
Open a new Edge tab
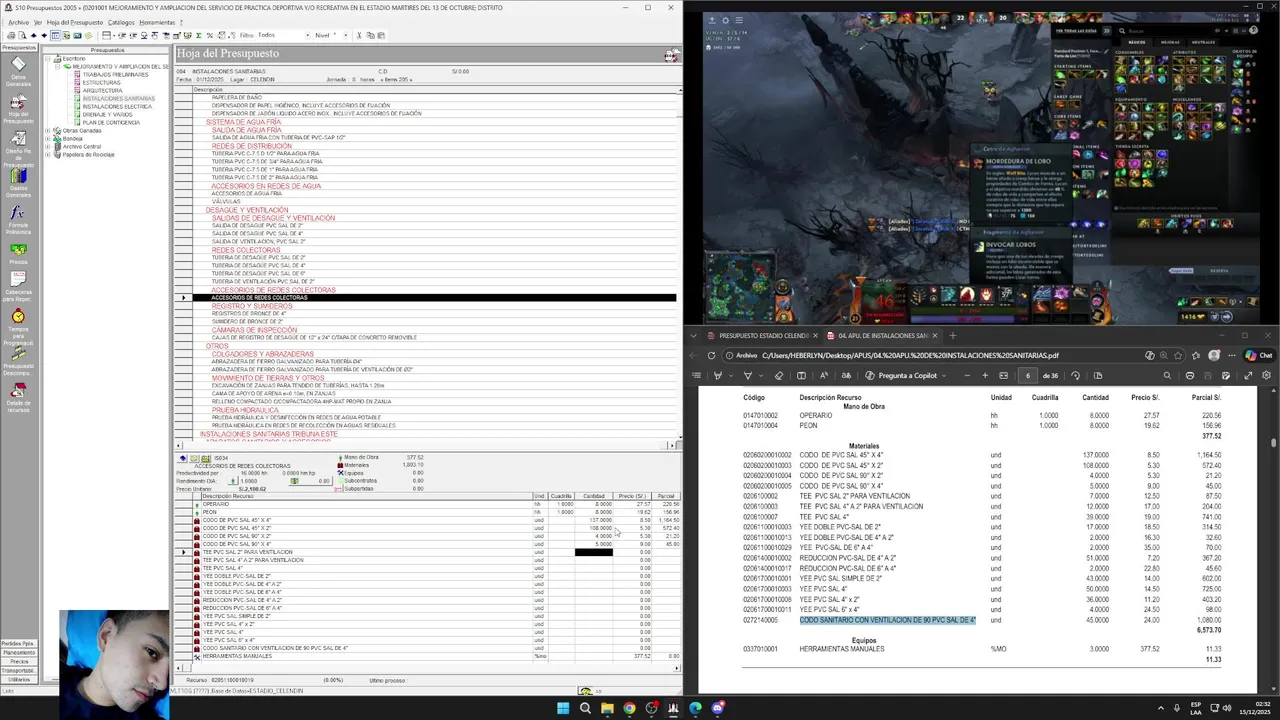tap(952, 335)
